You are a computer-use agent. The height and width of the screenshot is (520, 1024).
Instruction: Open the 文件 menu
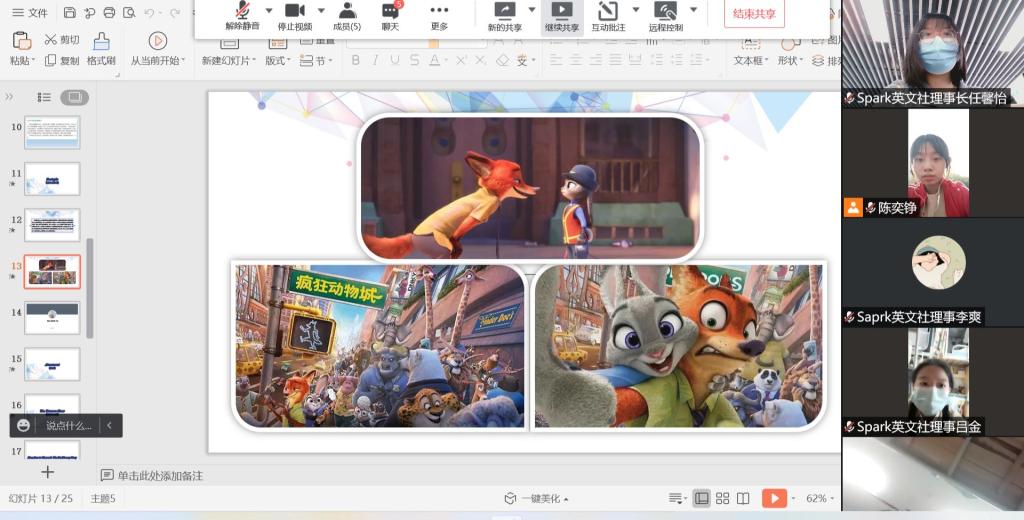[30, 13]
